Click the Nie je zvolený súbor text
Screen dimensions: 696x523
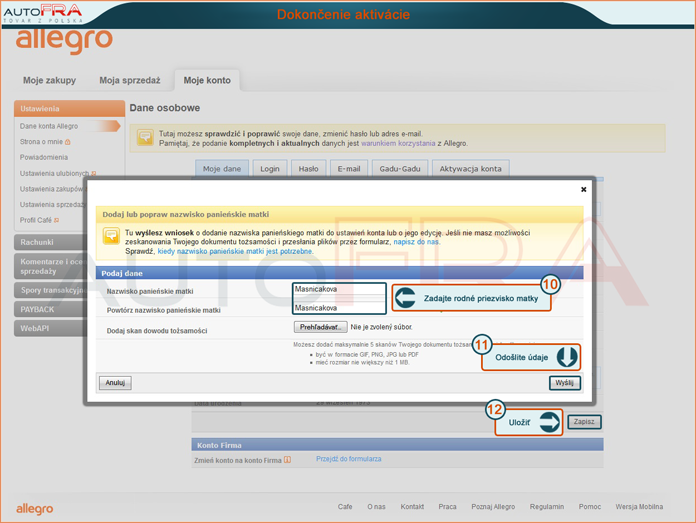tap(381, 327)
